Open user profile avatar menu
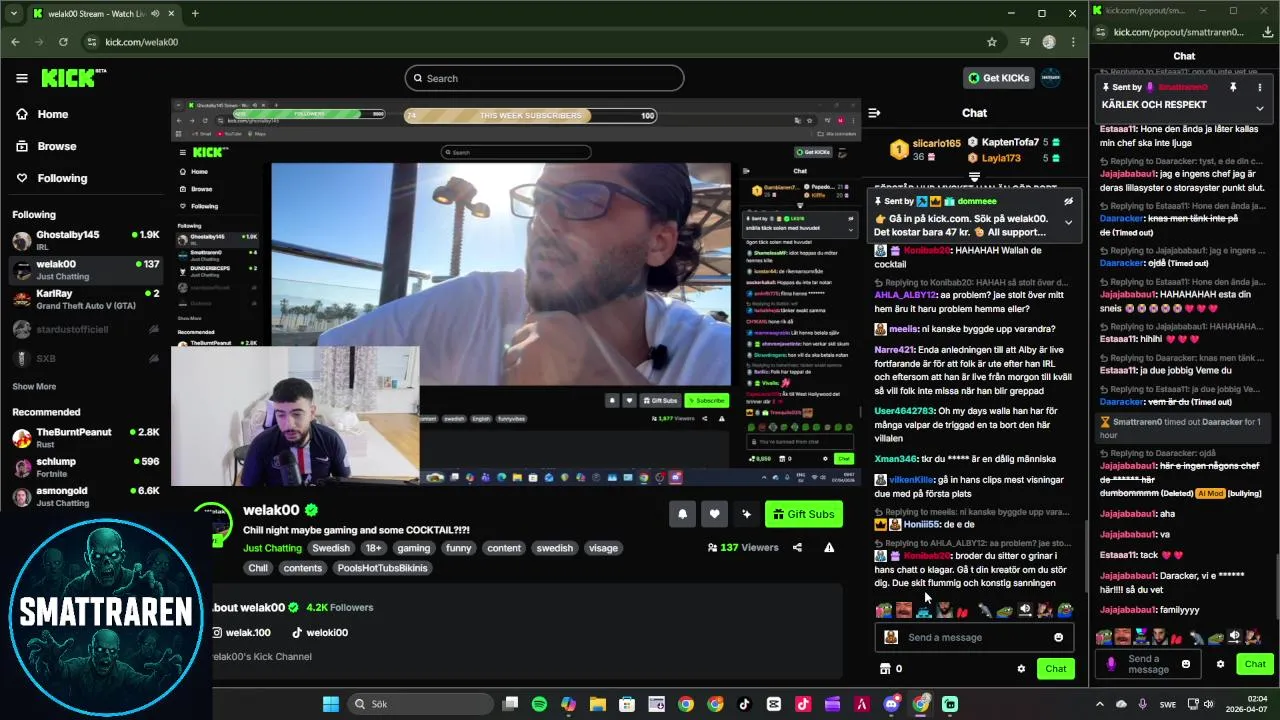1280x720 pixels. (x=1050, y=78)
